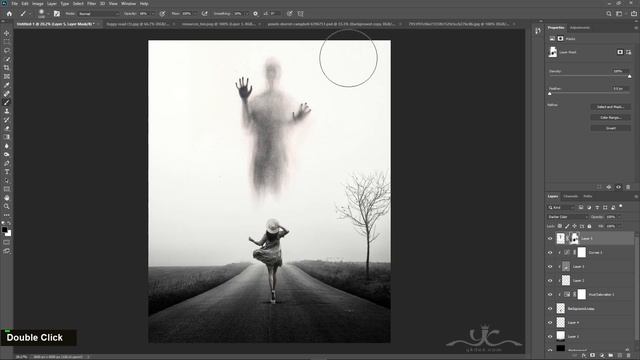Hide the Layer 5 top layer
The height and width of the screenshot is (360, 640).
pos(550,238)
